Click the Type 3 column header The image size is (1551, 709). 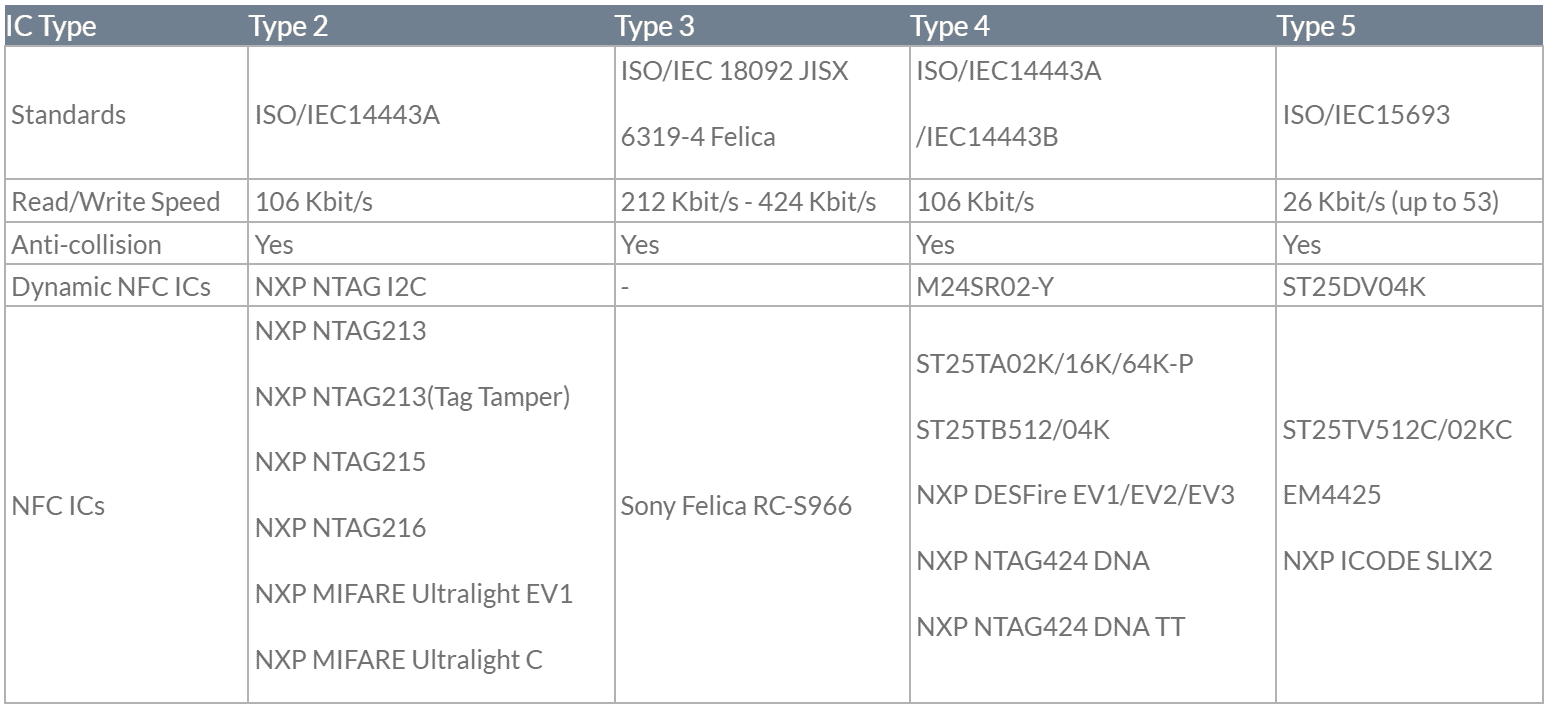click(654, 27)
